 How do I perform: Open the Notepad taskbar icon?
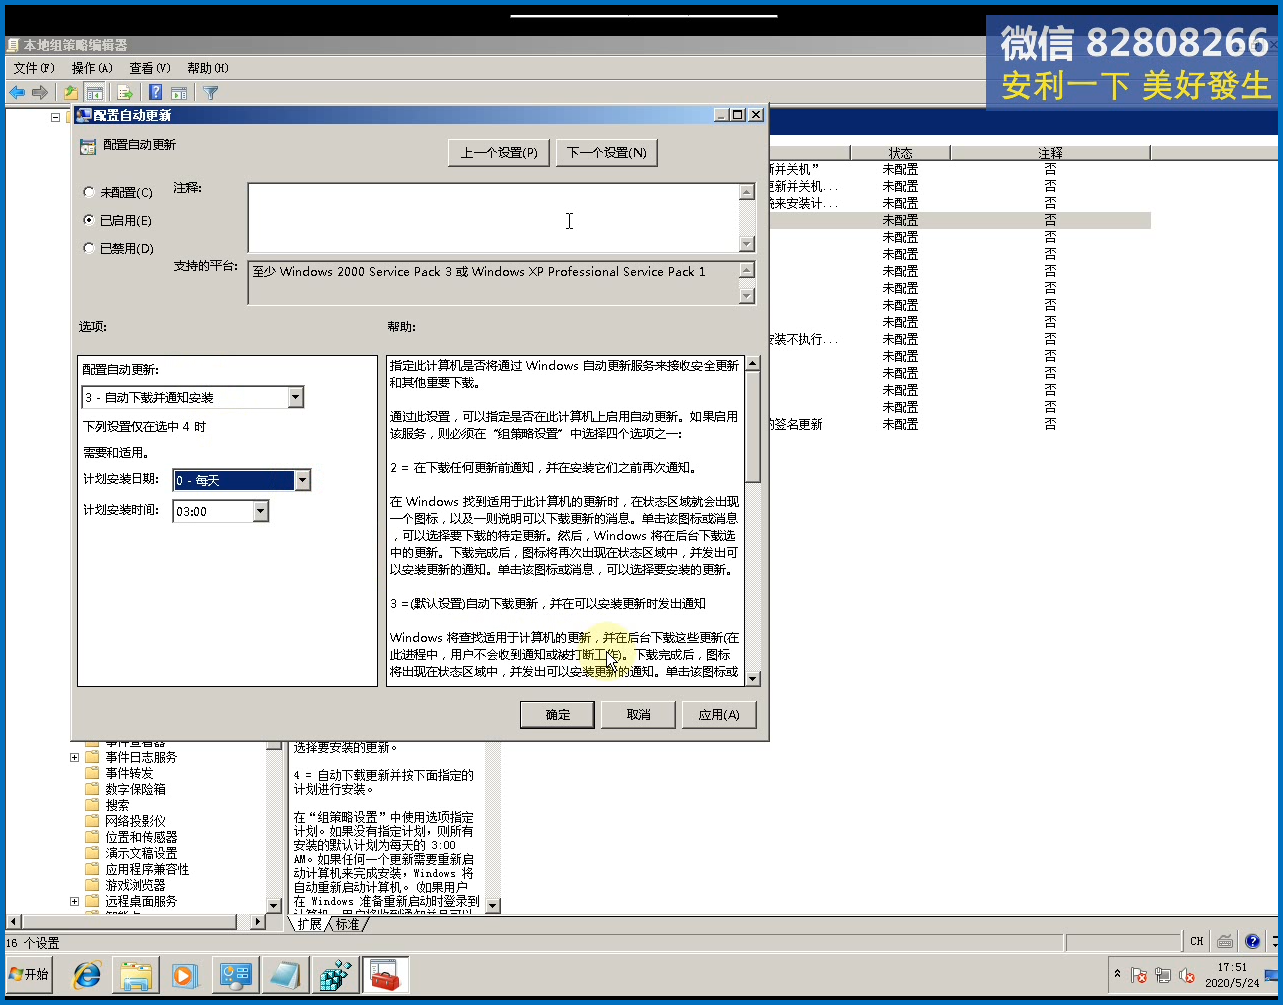[285, 975]
